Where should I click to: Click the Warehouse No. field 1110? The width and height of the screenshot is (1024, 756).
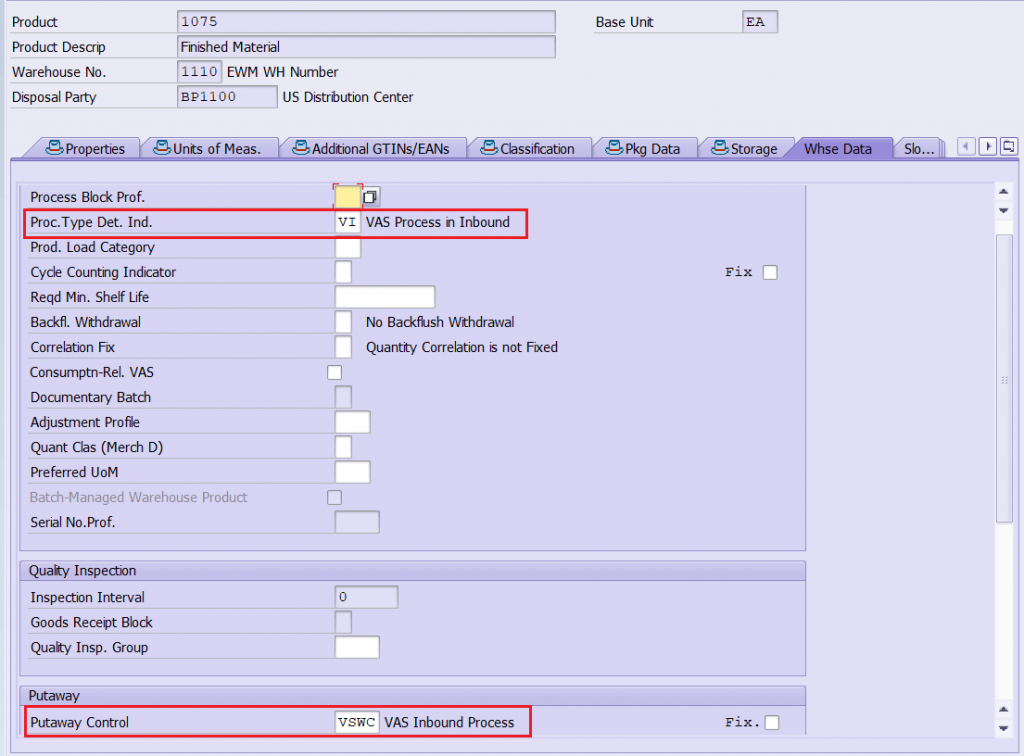[x=199, y=72]
